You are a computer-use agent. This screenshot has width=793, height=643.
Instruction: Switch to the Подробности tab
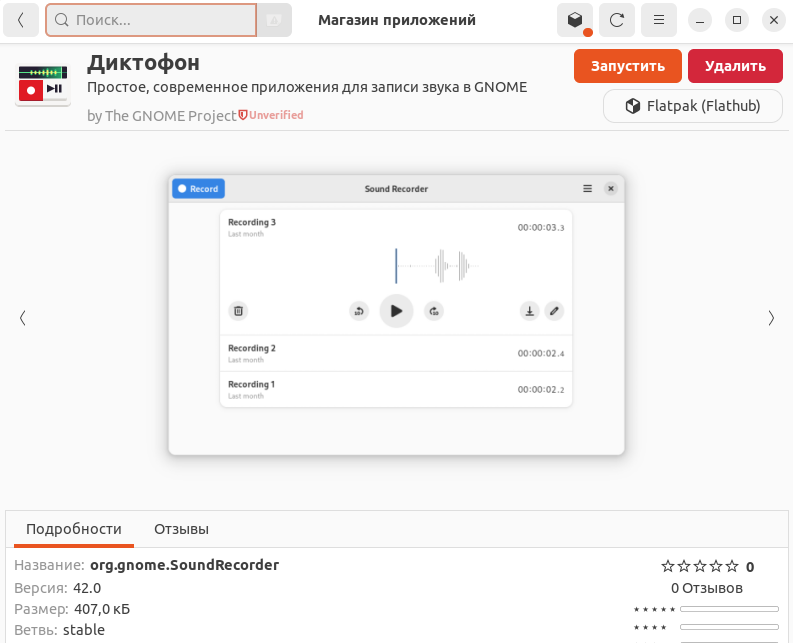pos(74,529)
